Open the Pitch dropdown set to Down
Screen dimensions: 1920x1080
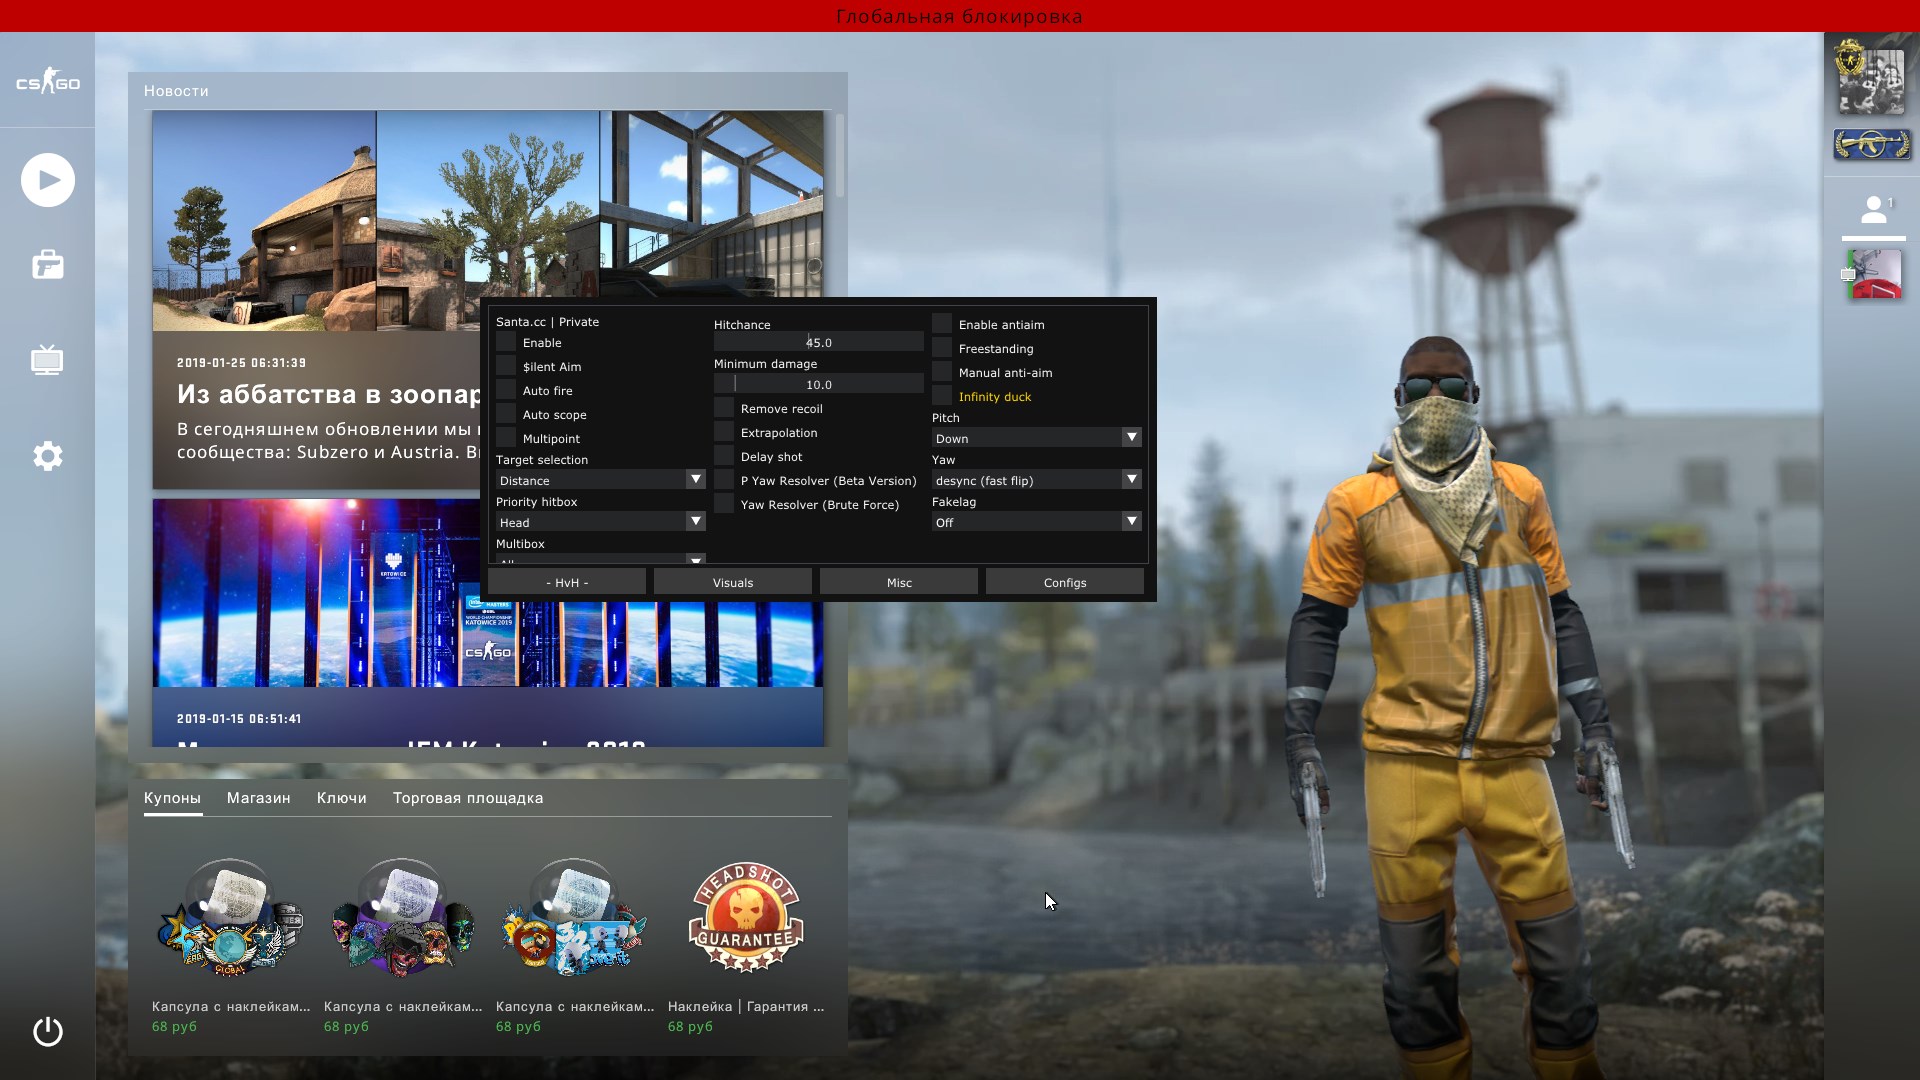[x=1036, y=439]
